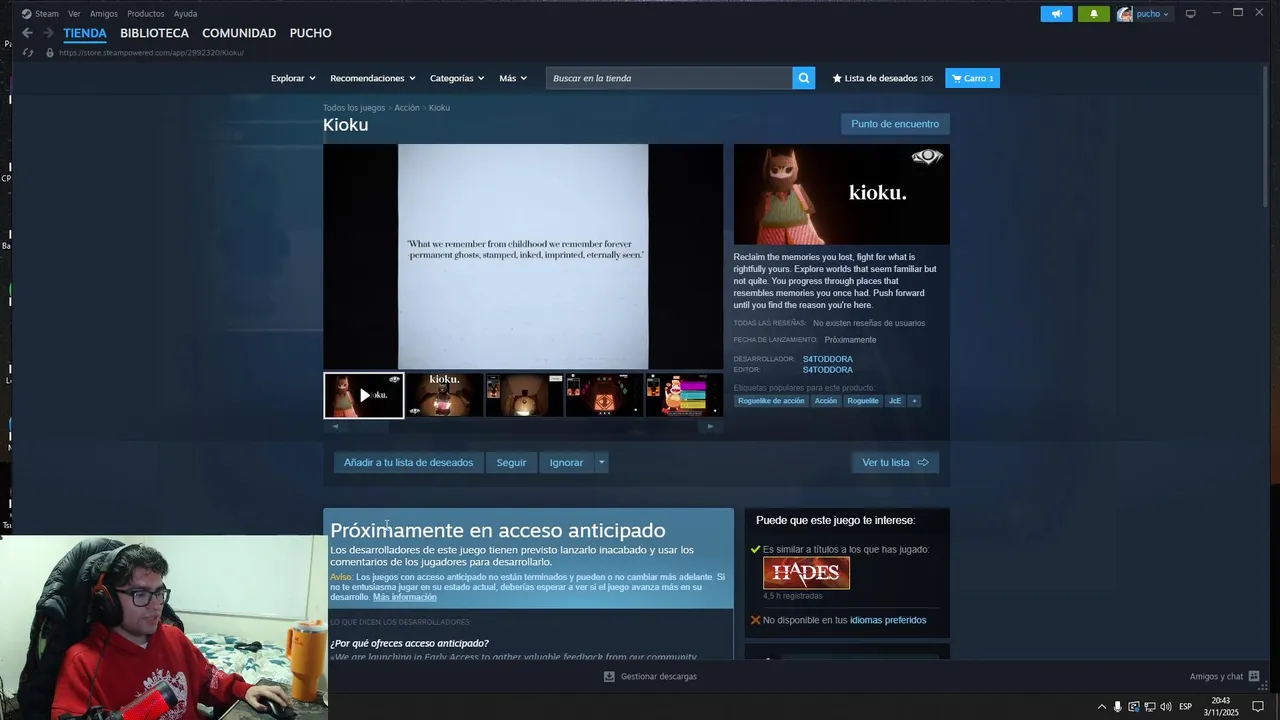The width and height of the screenshot is (1280, 720).
Task: Open the green notifications bell
Action: 1093,14
